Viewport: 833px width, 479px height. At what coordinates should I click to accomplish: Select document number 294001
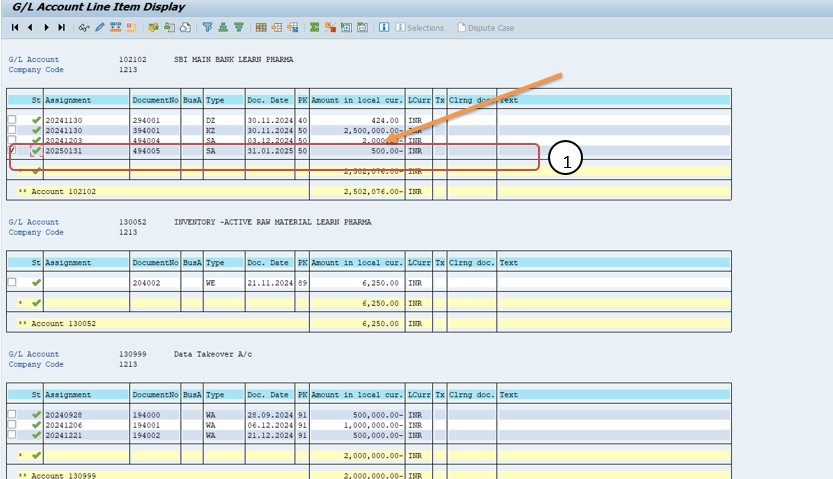pos(146,121)
